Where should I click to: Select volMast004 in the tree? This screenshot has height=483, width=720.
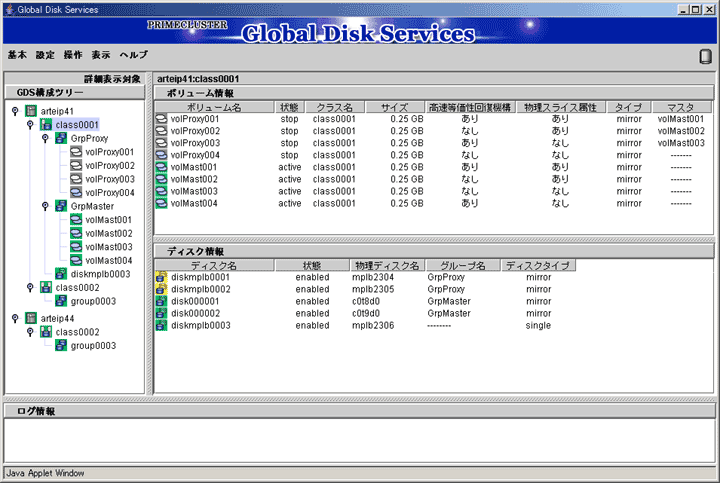point(109,260)
